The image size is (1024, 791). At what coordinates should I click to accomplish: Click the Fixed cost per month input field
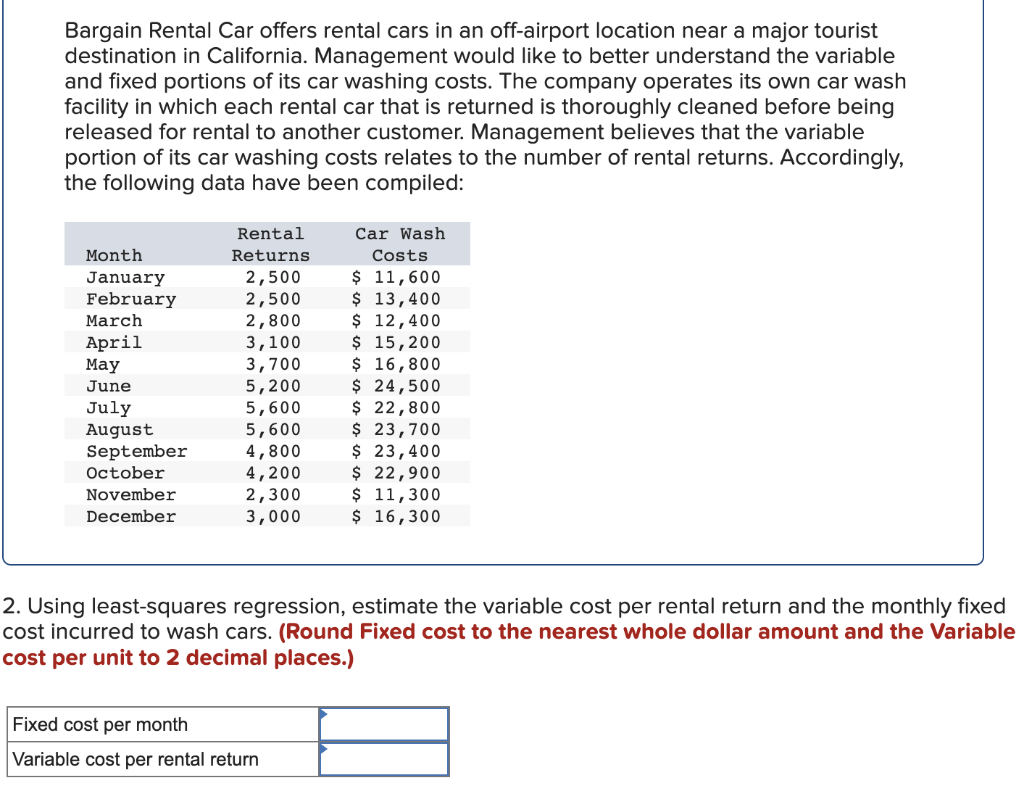[383, 723]
